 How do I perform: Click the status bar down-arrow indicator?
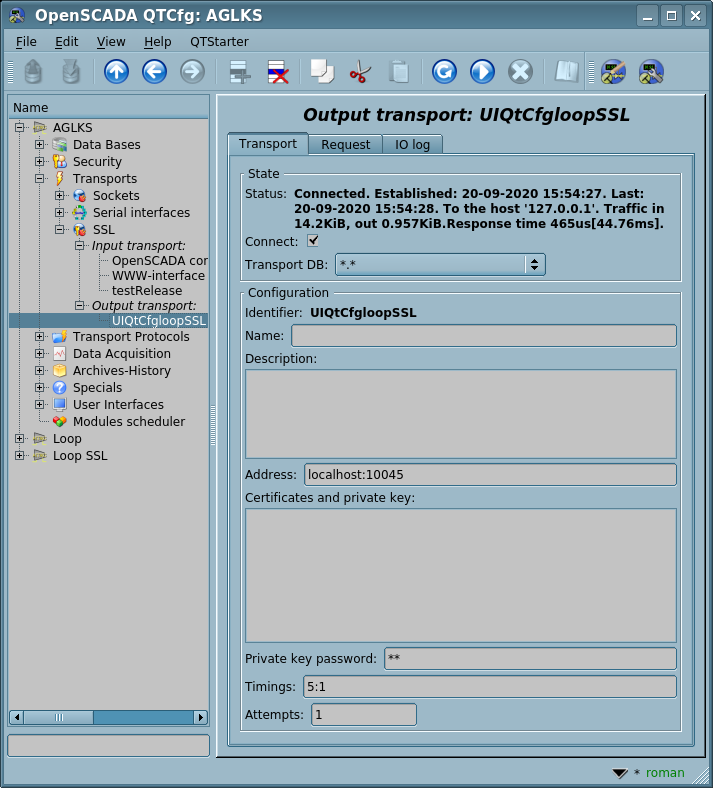(x=620, y=773)
